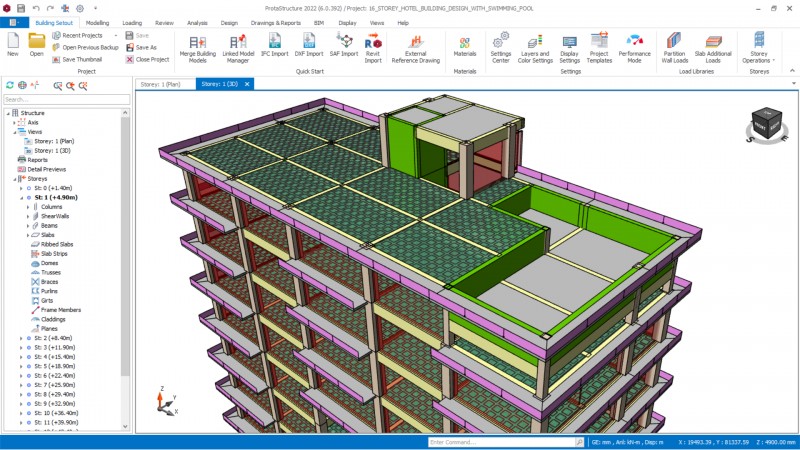800x450 pixels.
Task: Click the globe icon above structure tree
Action: tap(22, 85)
